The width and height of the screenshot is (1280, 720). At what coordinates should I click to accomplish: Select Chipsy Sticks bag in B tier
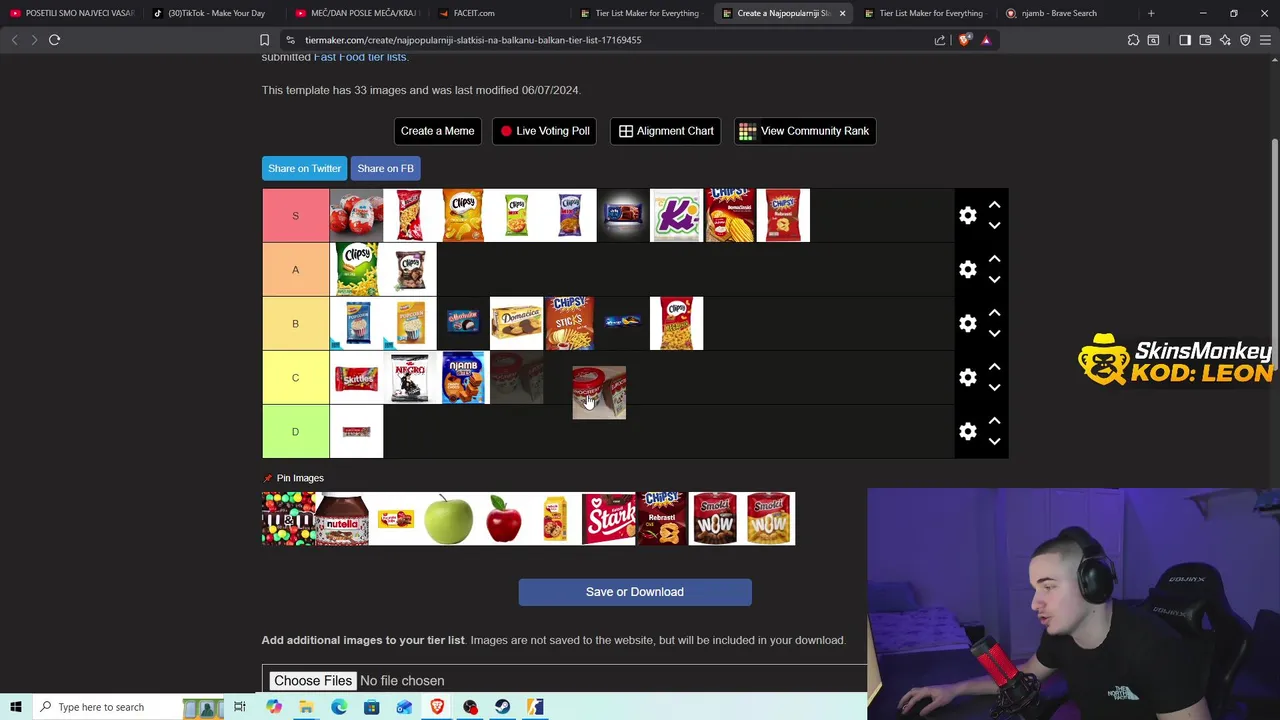[x=569, y=323]
